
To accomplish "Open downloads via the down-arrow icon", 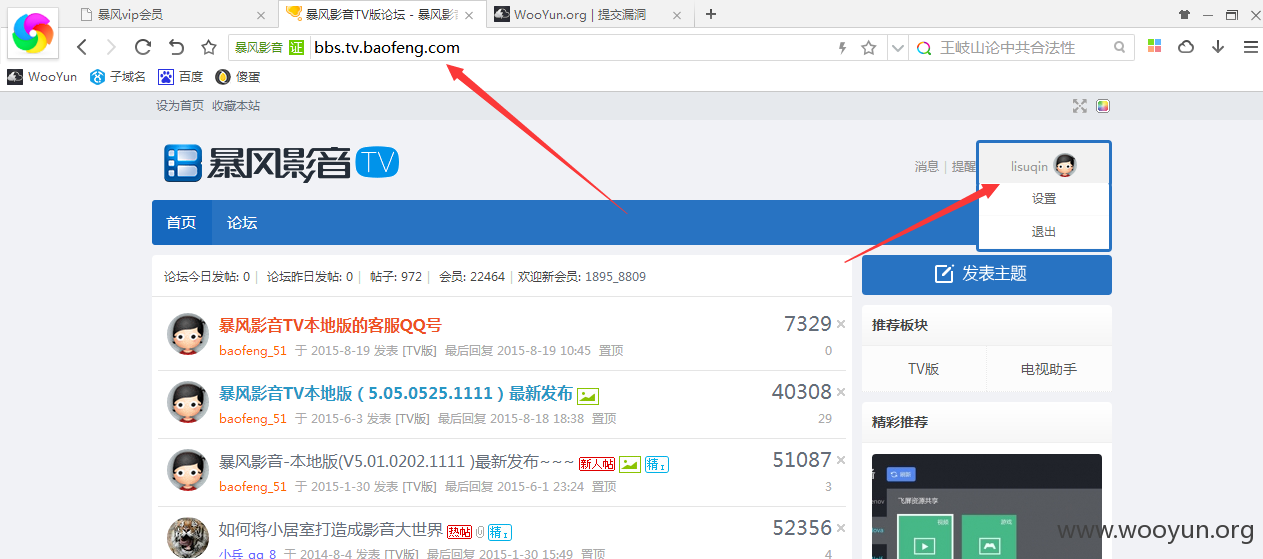I will 1218,47.
